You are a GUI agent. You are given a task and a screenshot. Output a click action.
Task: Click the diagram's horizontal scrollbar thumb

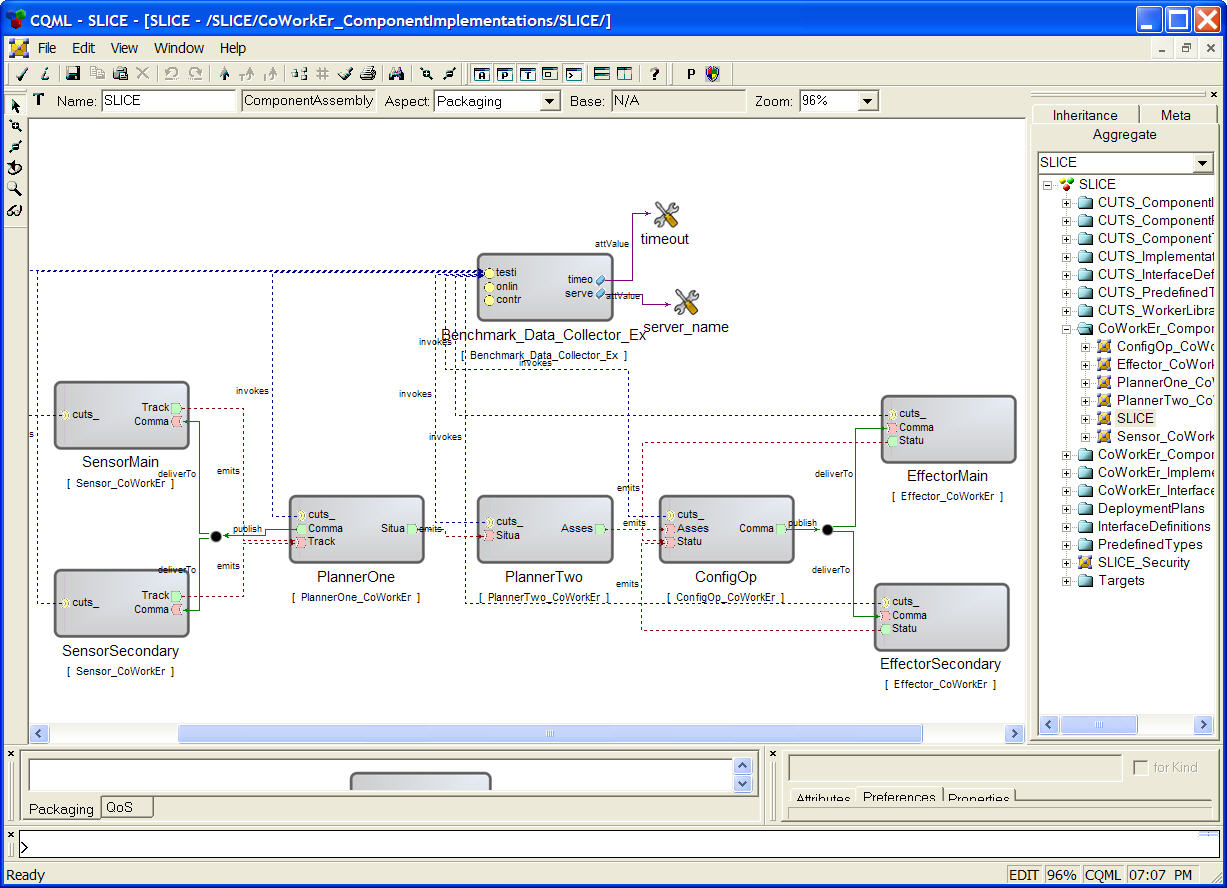(x=549, y=733)
